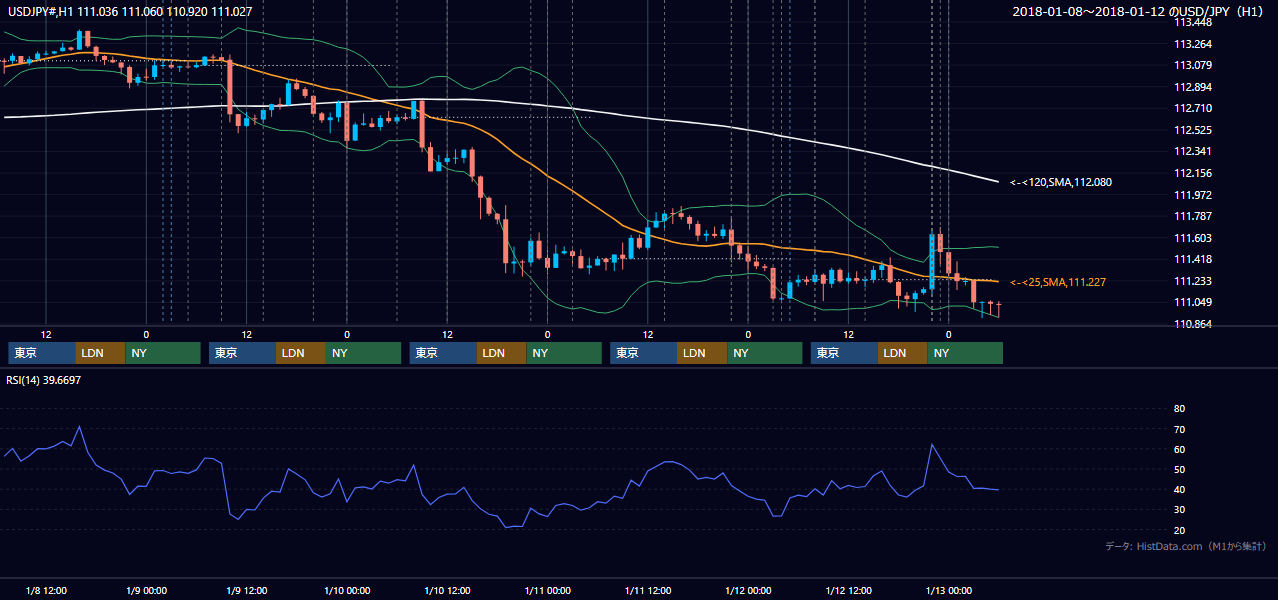This screenshot has height=600, width=1278.
Task: Click the 1/12 00:00 time axis label
Action: pyautogui.click(x=747, y=591)
